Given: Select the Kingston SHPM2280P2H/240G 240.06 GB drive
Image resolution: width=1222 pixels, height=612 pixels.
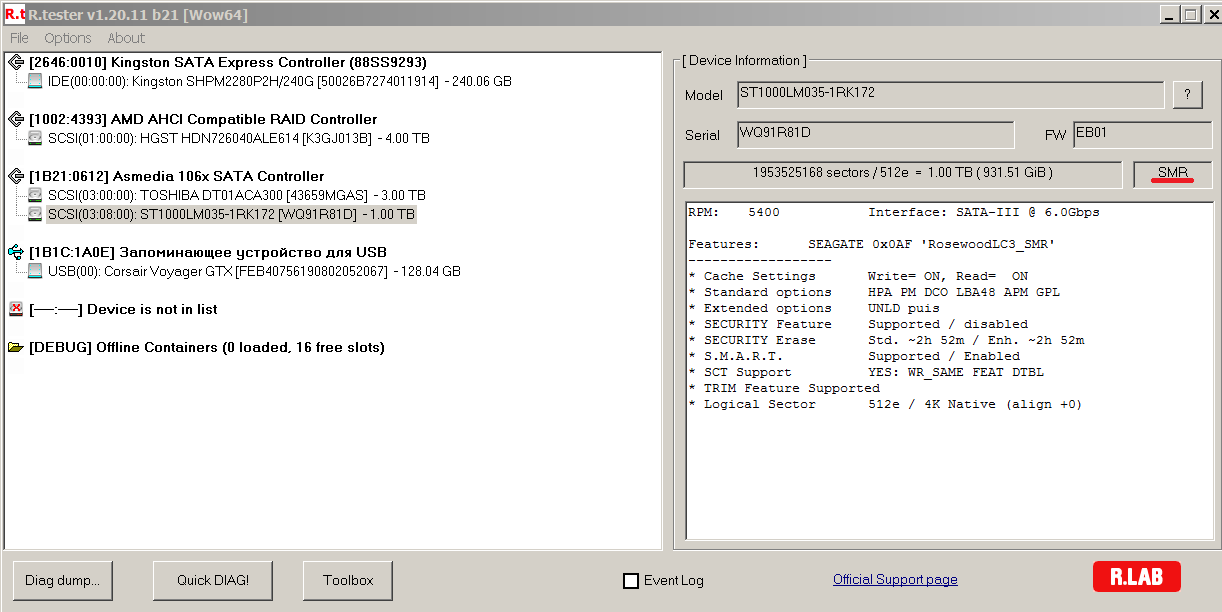Looking at the screenshot, I should [x=280, y=81].
